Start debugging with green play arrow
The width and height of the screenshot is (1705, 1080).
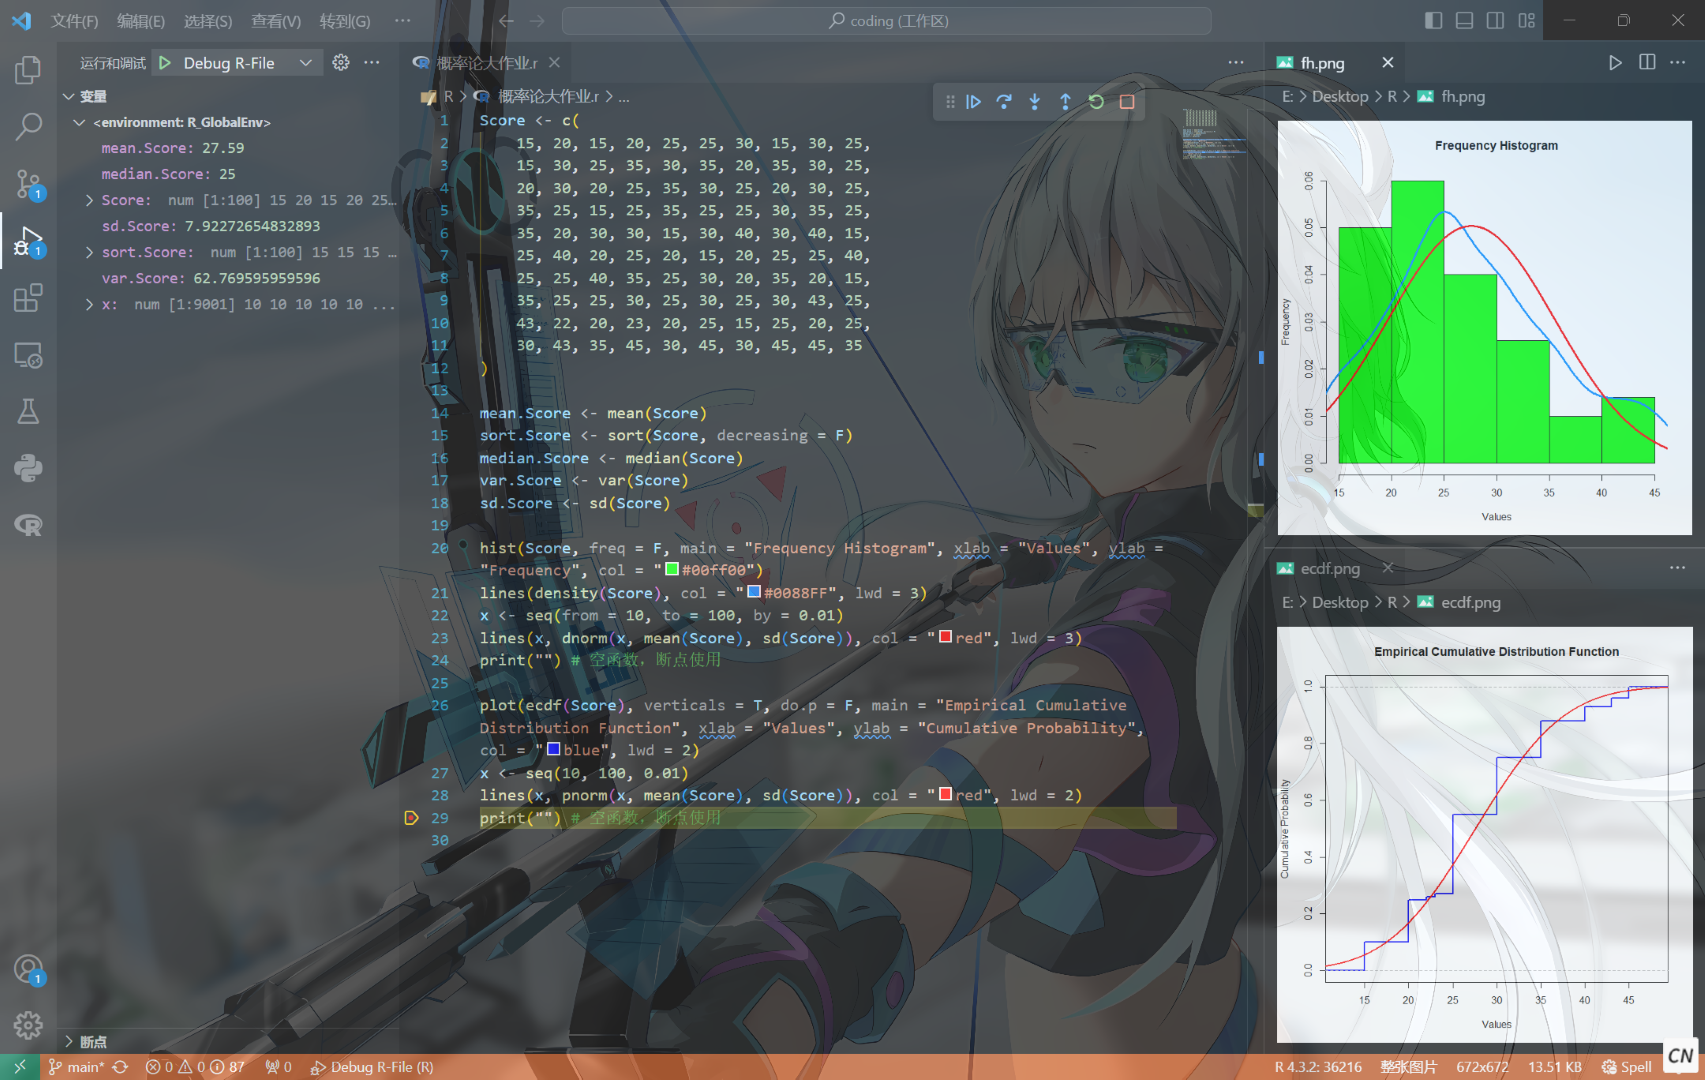point(165,63)
